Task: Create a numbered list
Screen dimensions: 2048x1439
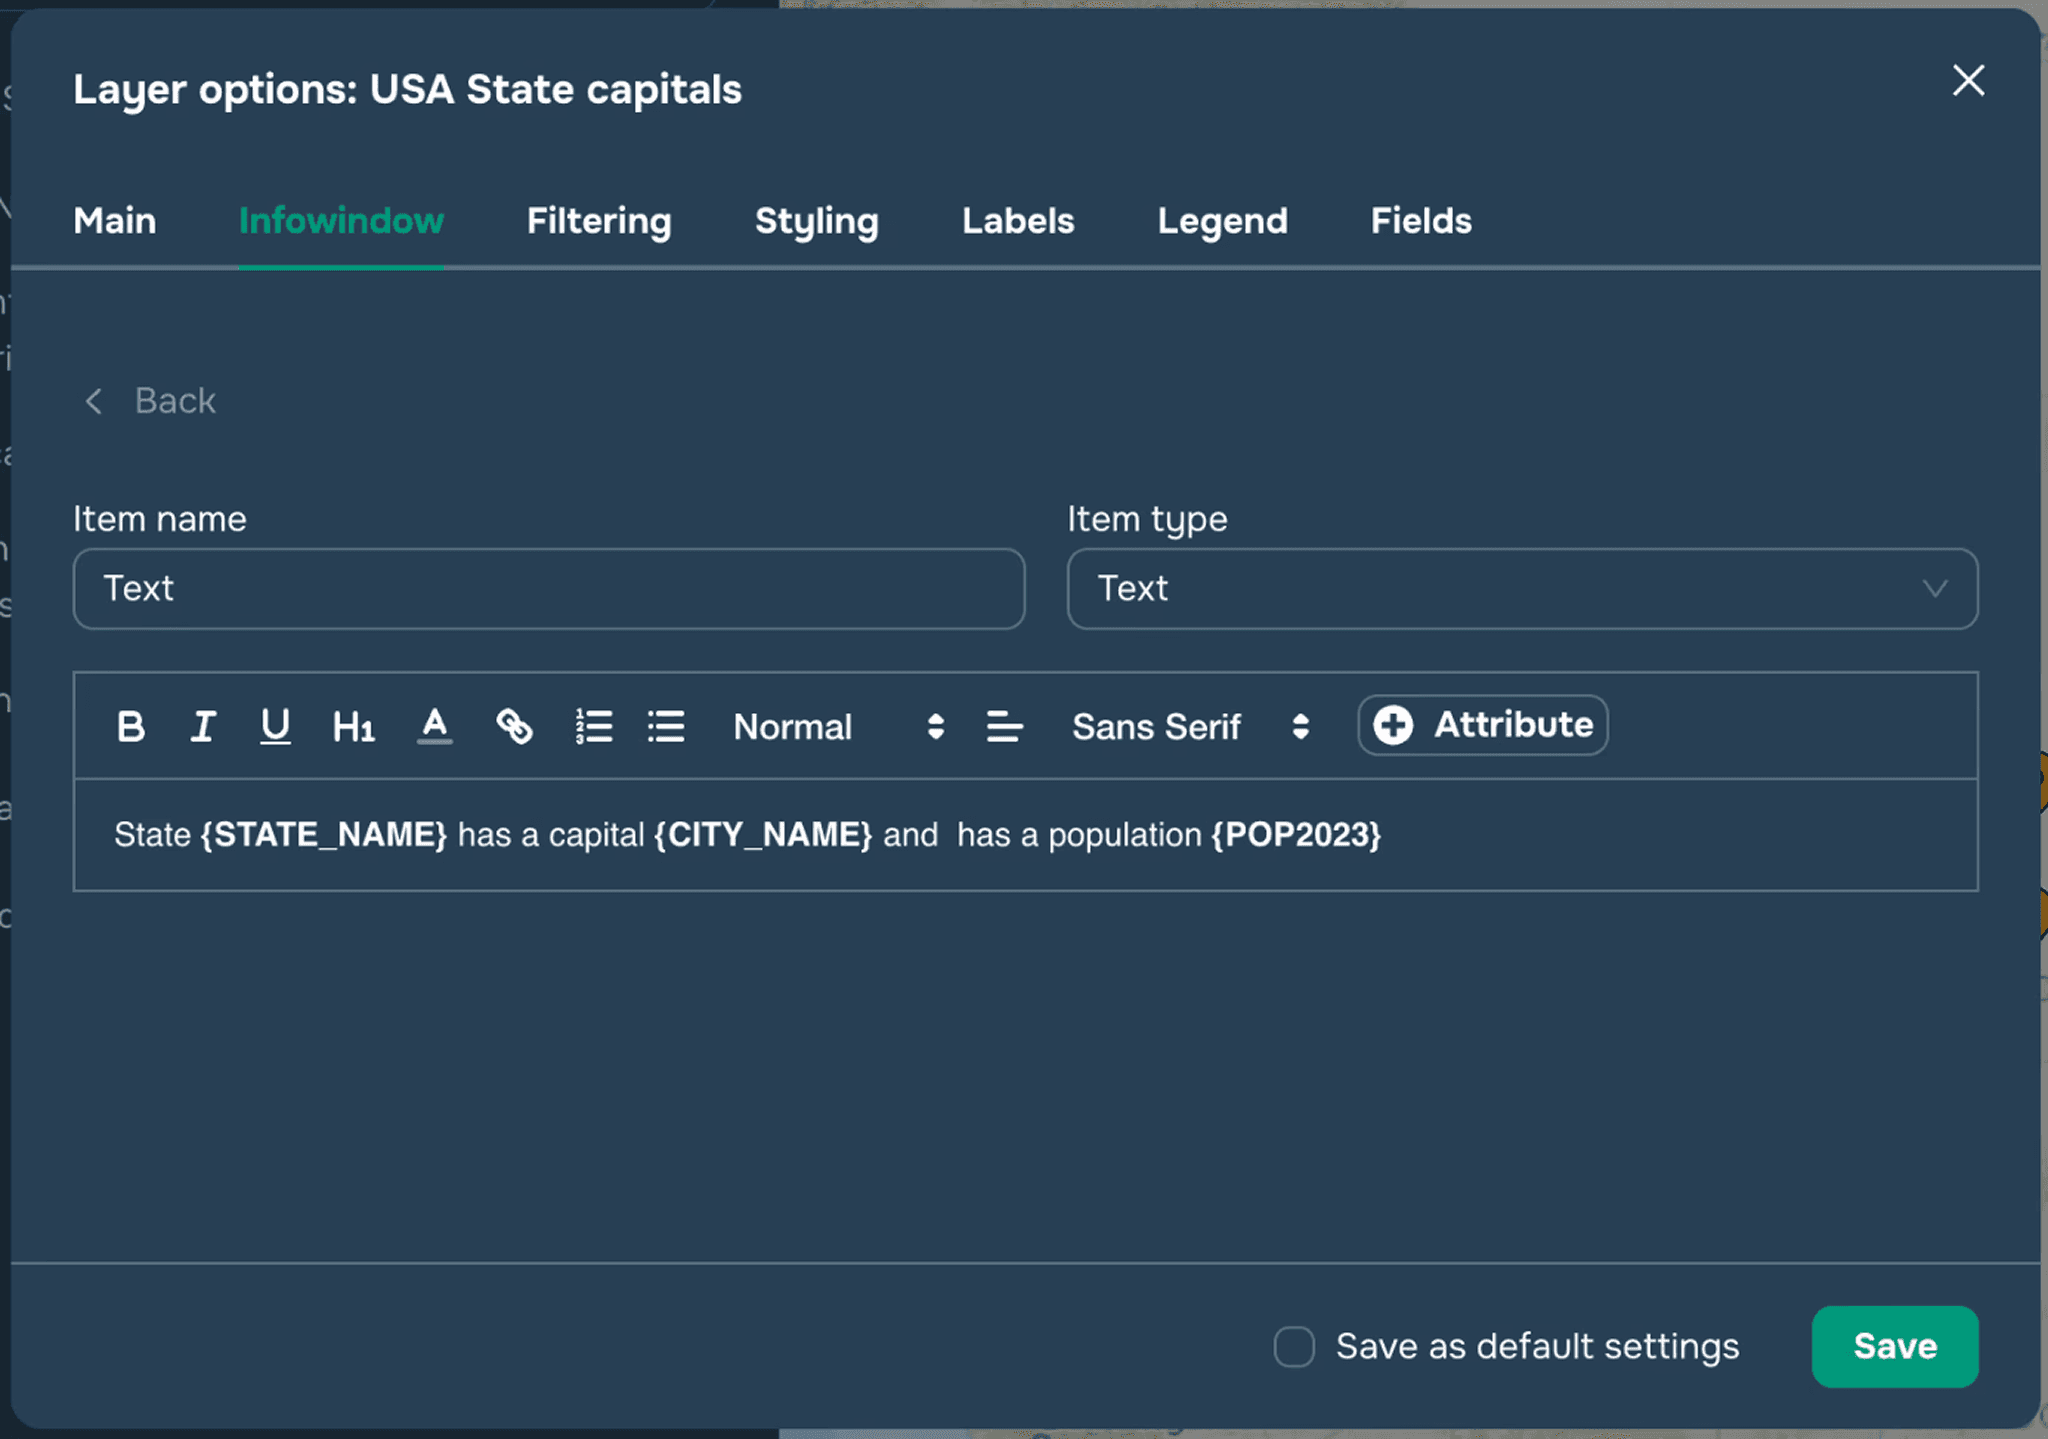Action: 594,726
